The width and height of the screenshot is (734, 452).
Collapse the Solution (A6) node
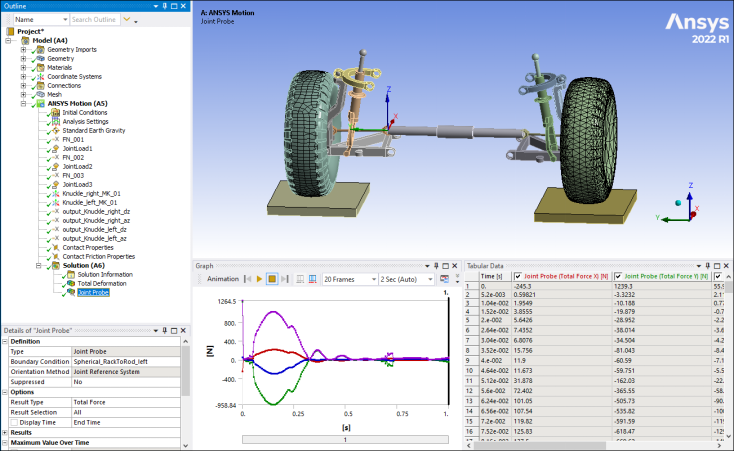(x=39, y=266)
